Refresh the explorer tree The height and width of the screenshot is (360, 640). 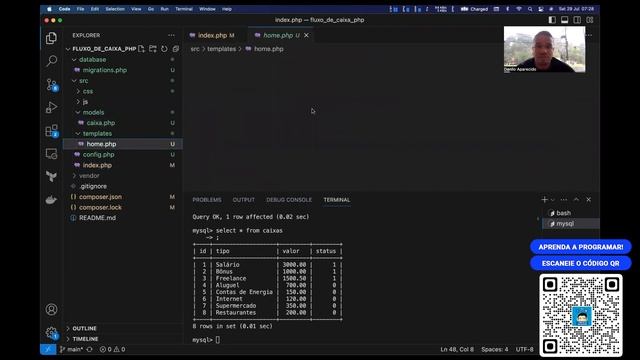click(x=164, y=49)
